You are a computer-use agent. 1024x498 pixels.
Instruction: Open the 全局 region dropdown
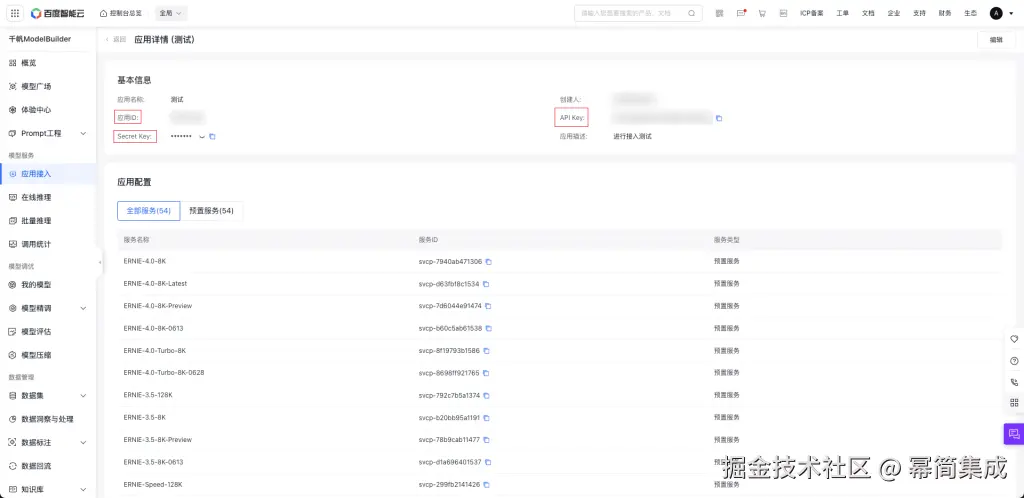coord(171,13)
